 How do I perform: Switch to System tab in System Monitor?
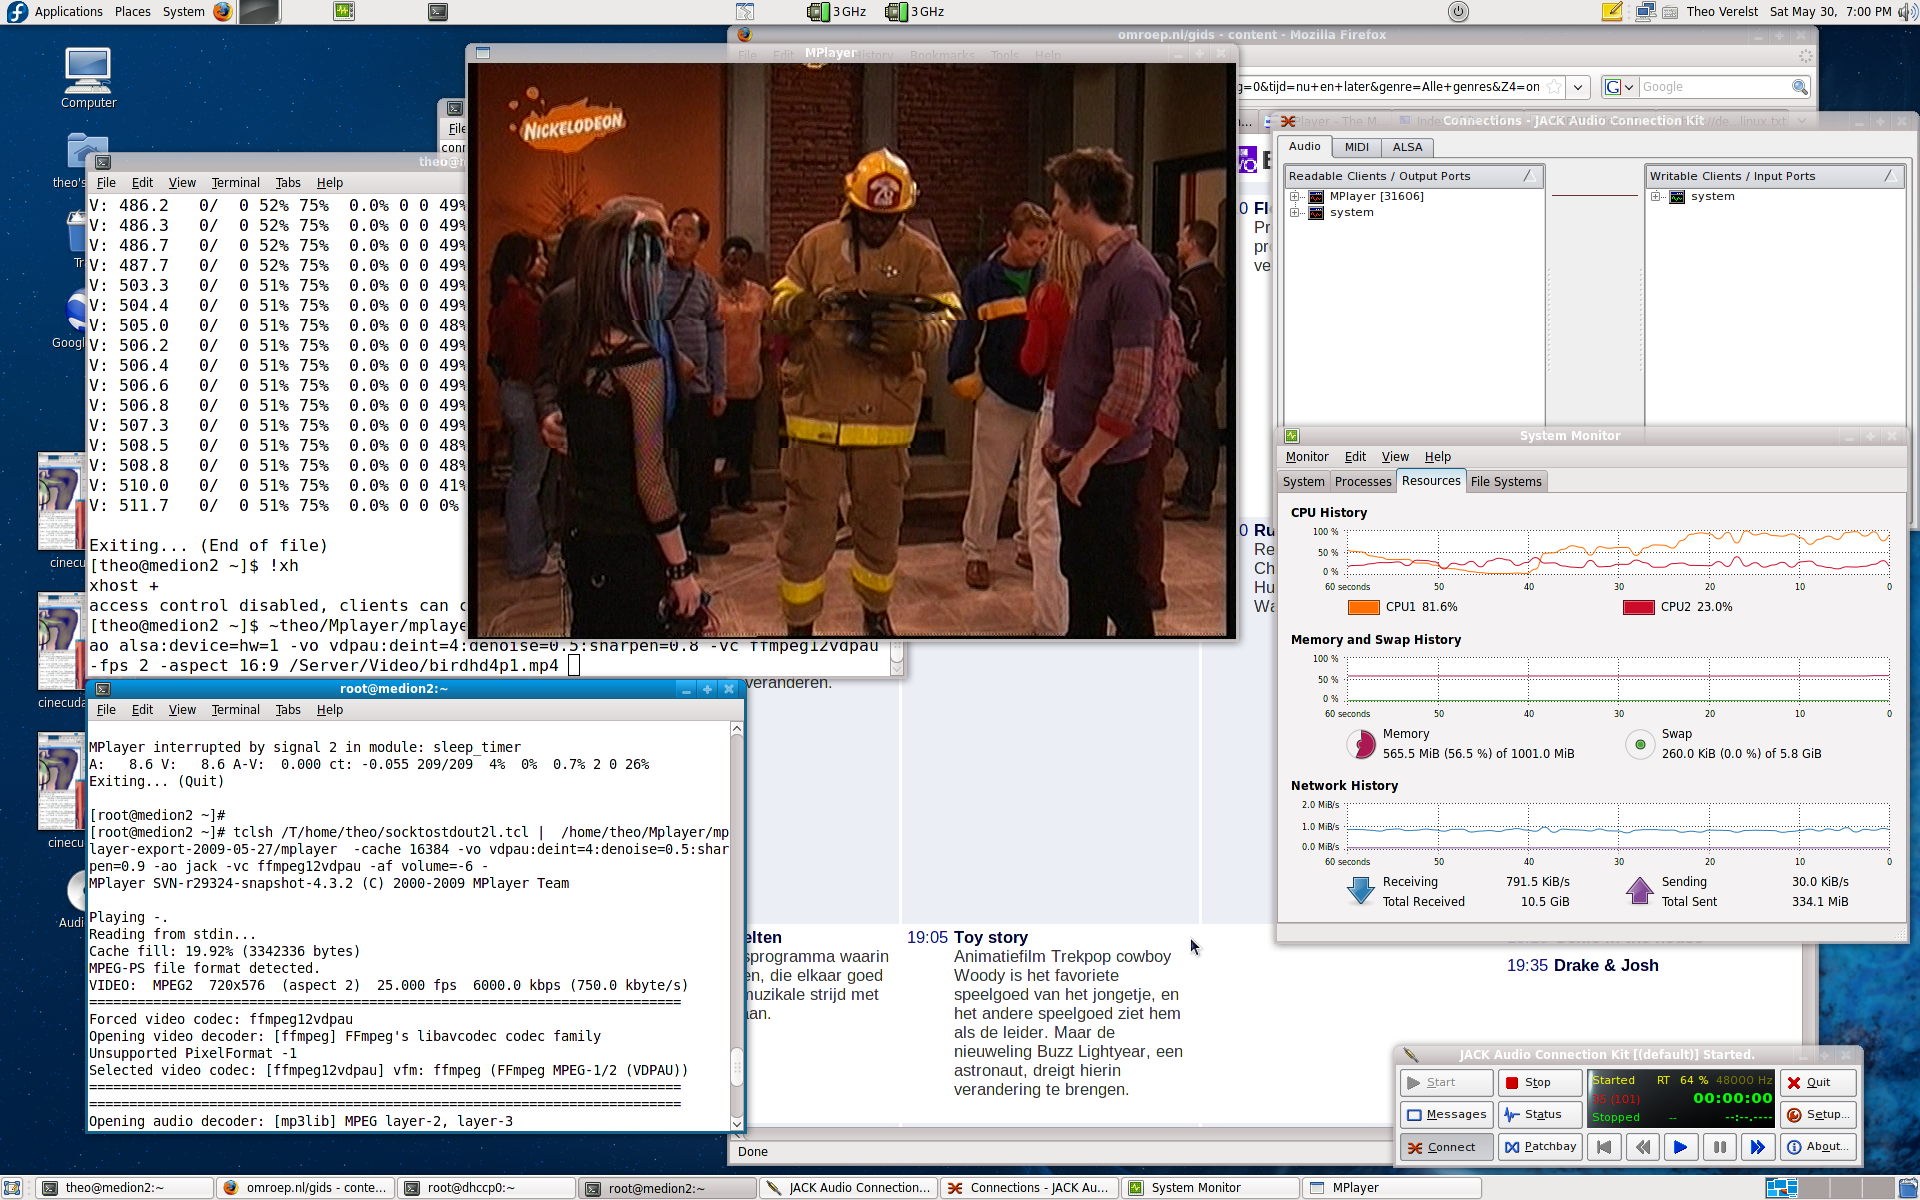[x=1304, y=482]
